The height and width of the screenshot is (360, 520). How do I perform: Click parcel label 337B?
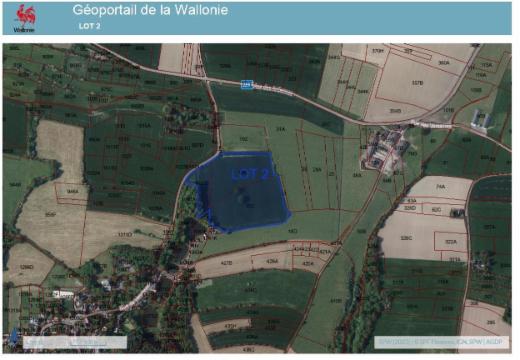point(417,83)
